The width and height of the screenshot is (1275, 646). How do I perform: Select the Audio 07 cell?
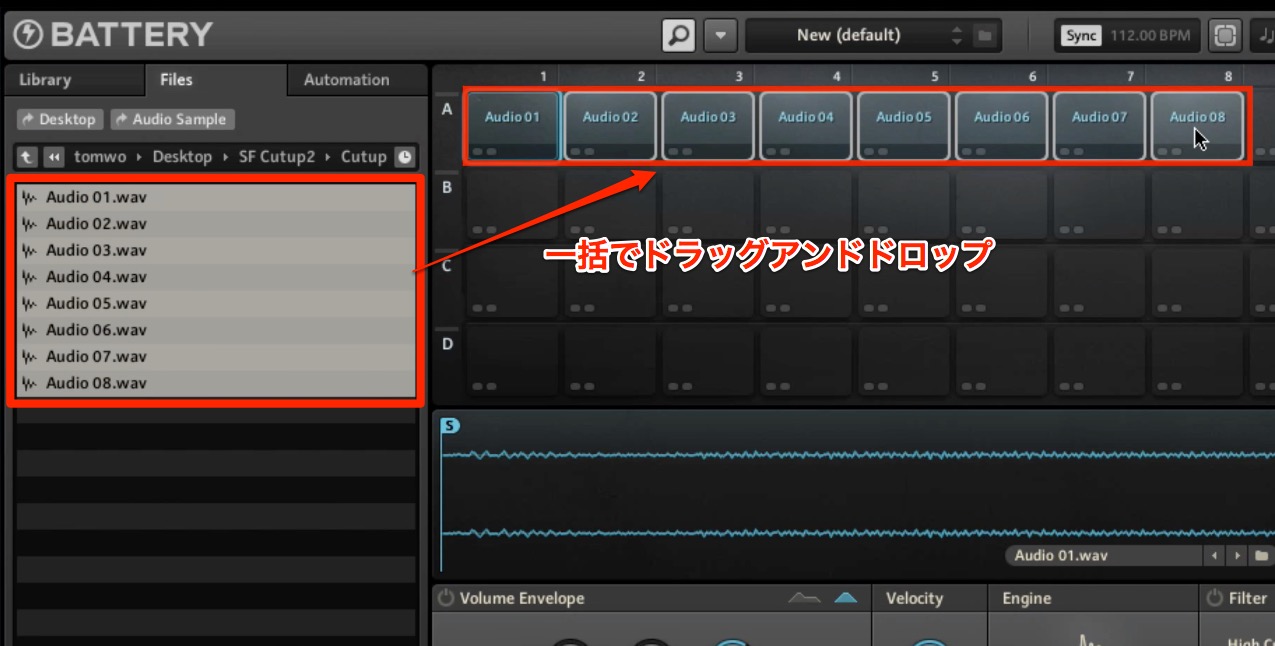click(x=1100, y=126)
